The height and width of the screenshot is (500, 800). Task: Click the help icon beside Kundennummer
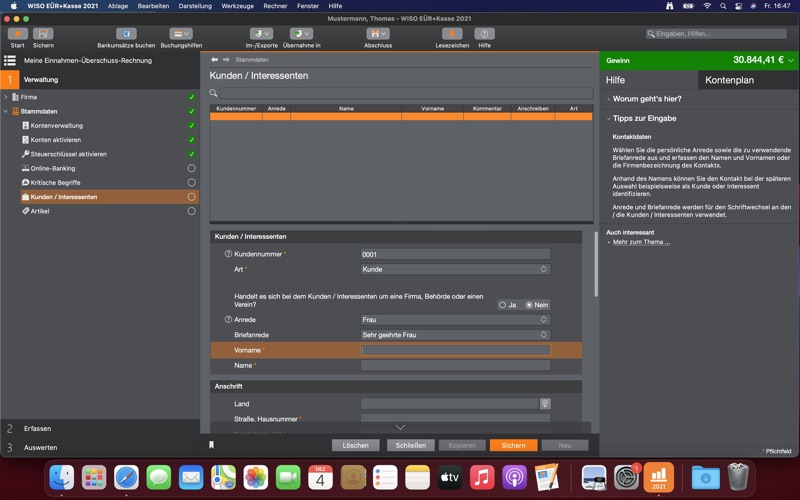[228, 254]
